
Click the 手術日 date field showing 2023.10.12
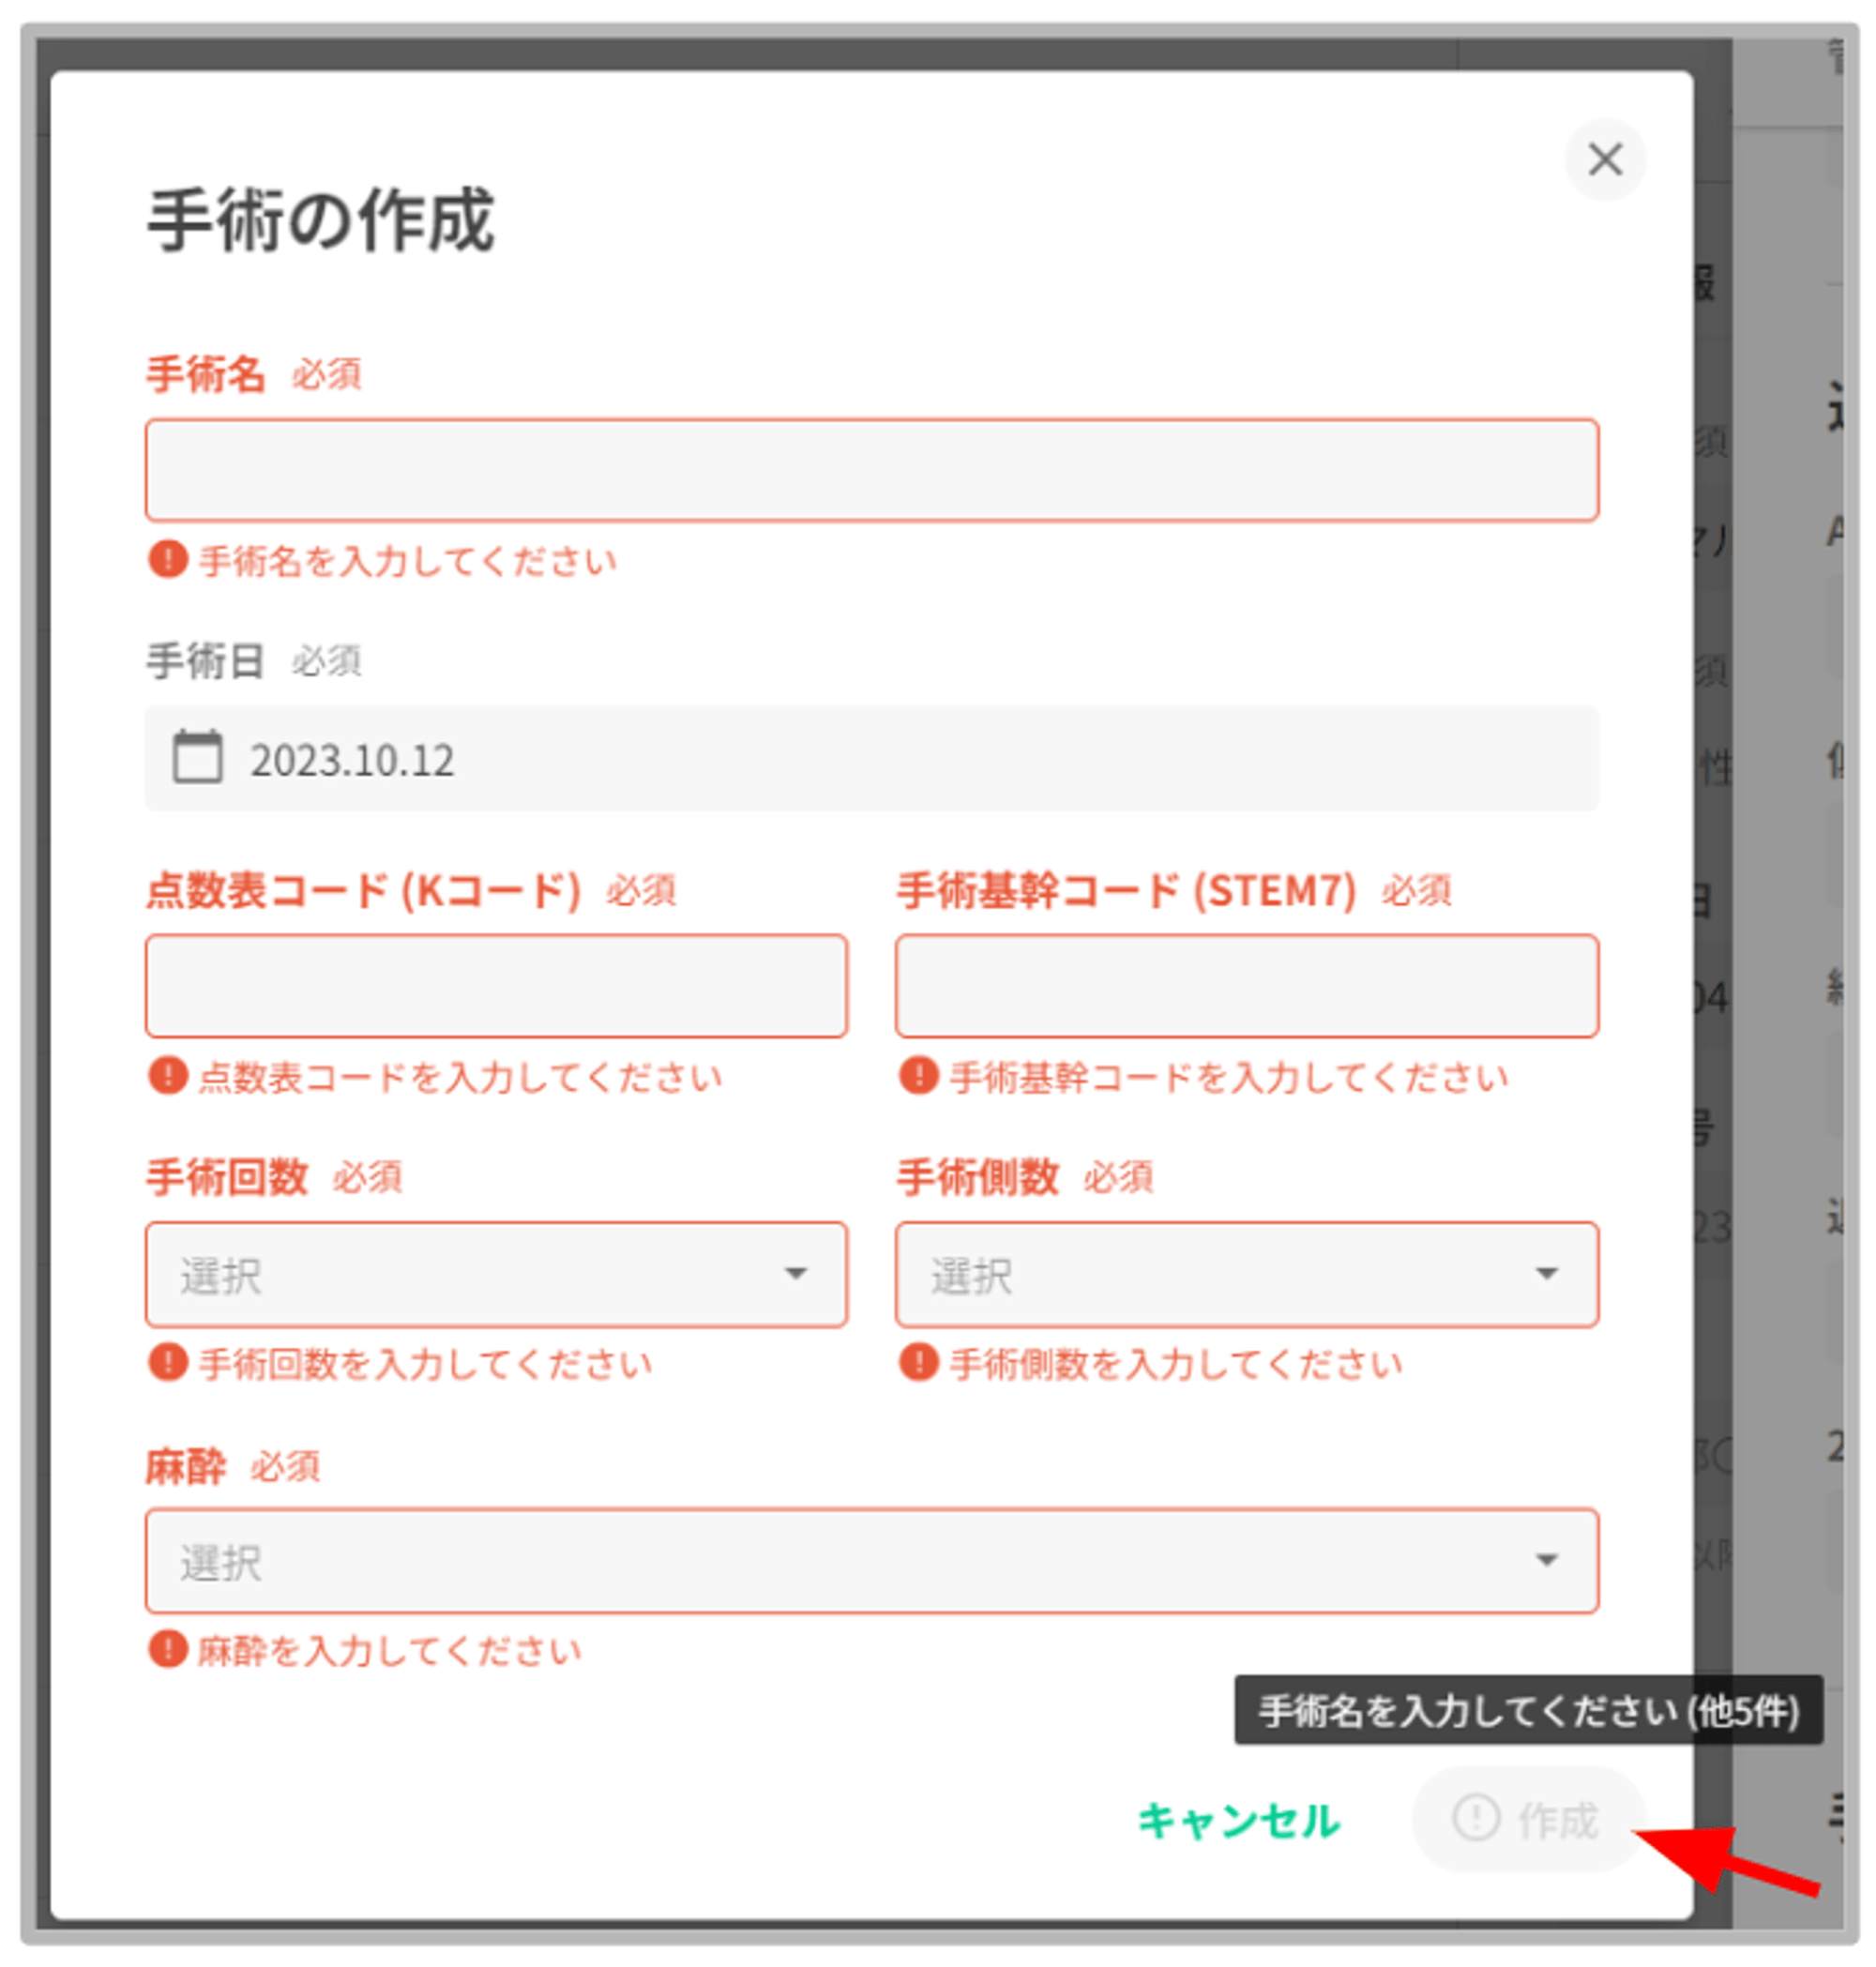tap(870, 759)
